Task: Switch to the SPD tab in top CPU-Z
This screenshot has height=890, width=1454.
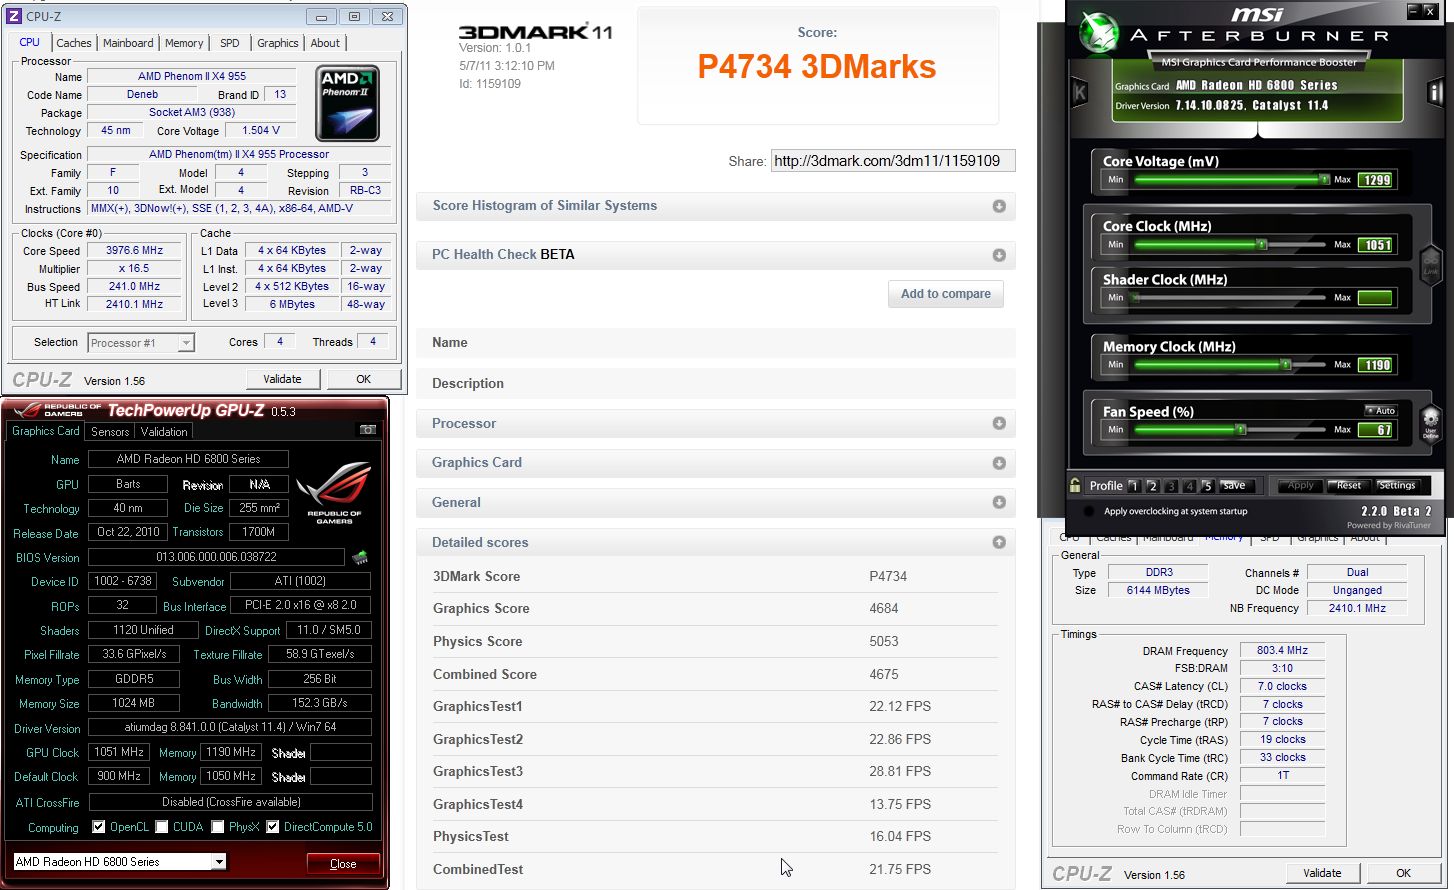Action: pyautogui.click(x=230, y=43)
